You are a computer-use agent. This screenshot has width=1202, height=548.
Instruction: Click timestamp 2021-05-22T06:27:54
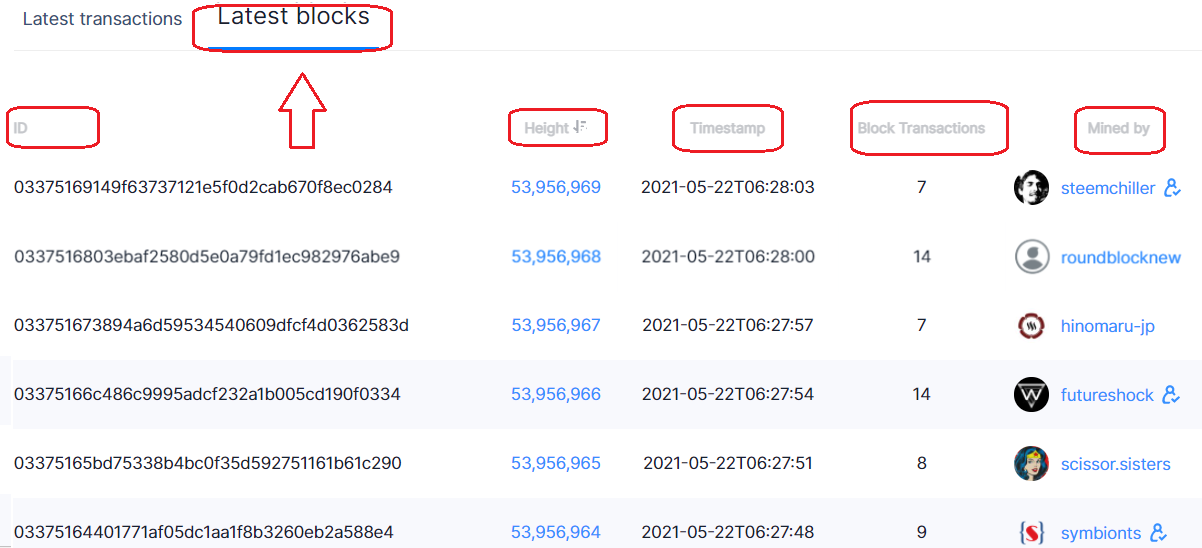click(728, 395)
